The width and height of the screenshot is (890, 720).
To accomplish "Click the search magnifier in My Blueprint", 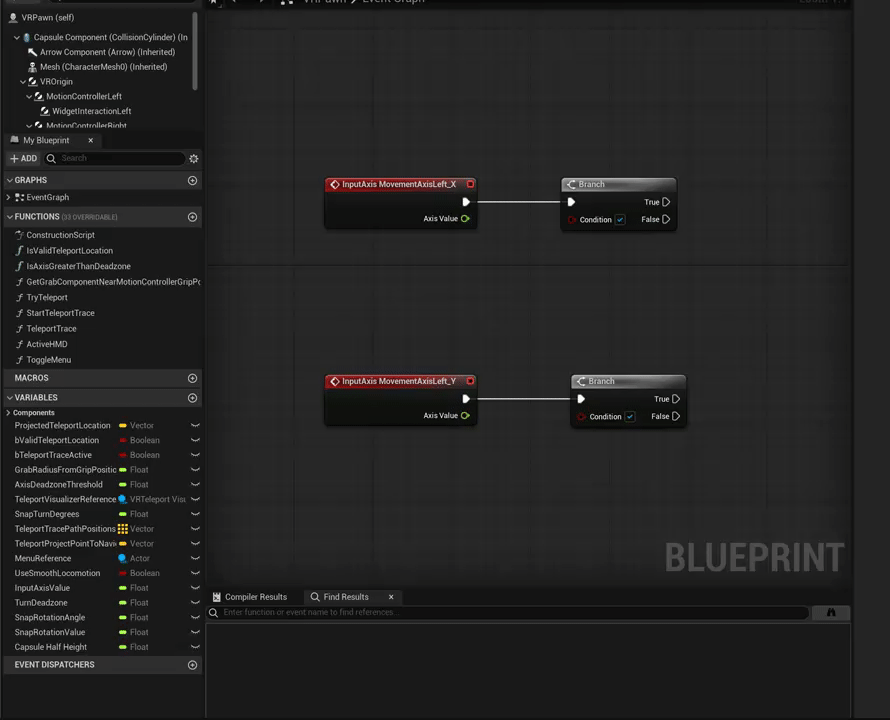I will [51, 158].
